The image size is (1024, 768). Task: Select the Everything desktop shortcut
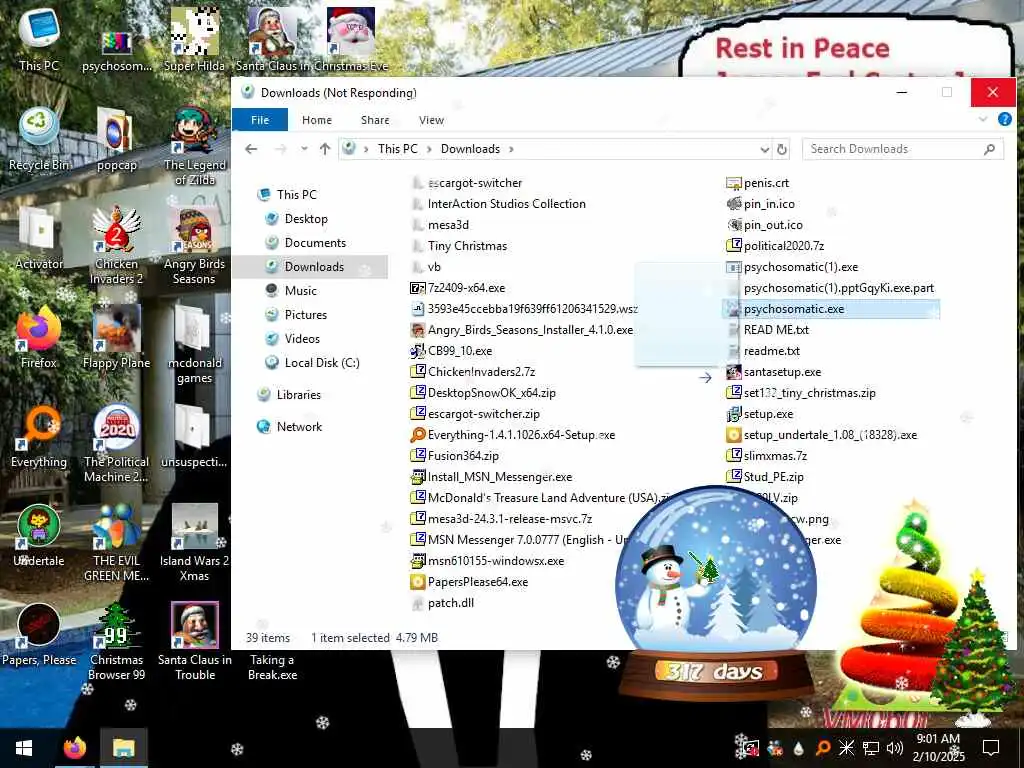39,436
